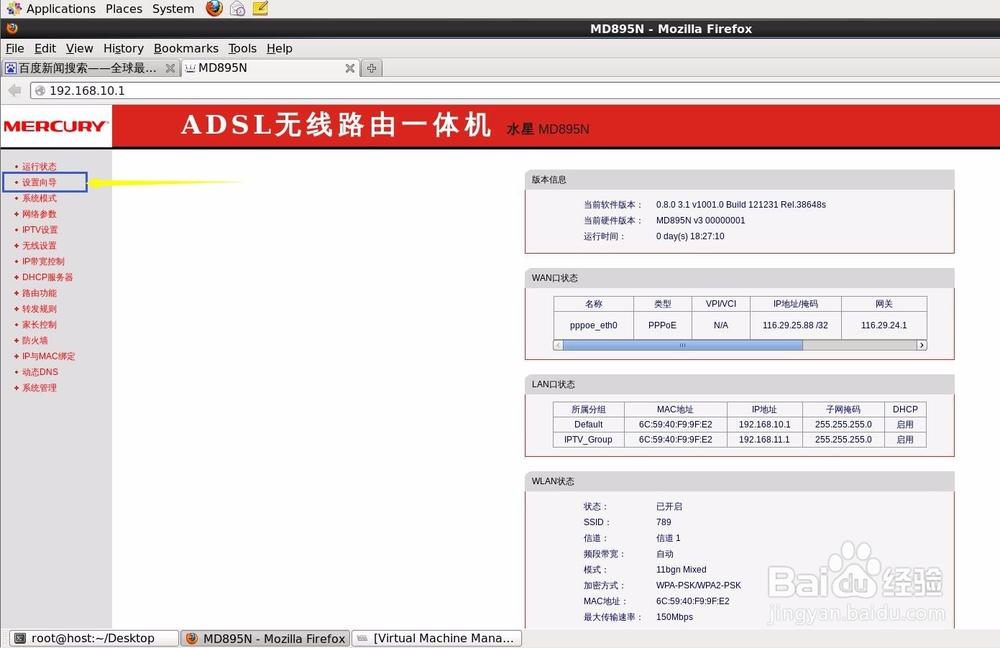The height and width of the screenshot is (648, 1000).
Task: Open the Applications menu
Action: (x=61, y=9)
